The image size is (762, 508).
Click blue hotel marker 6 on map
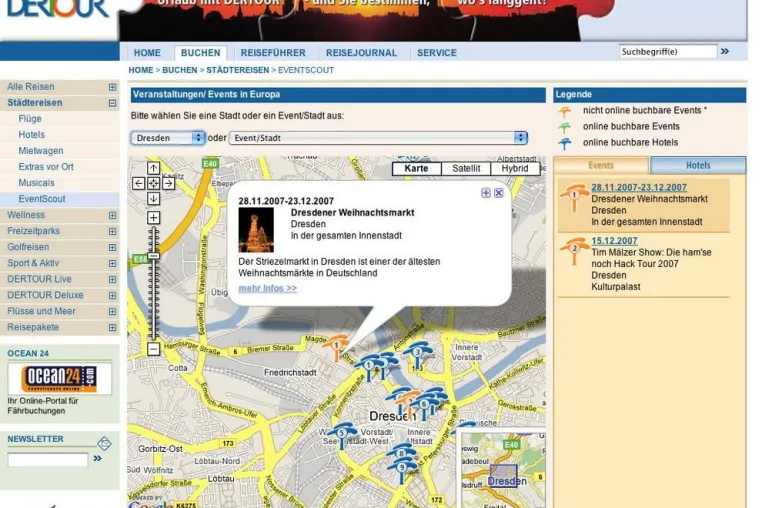[x=424, y=406]
